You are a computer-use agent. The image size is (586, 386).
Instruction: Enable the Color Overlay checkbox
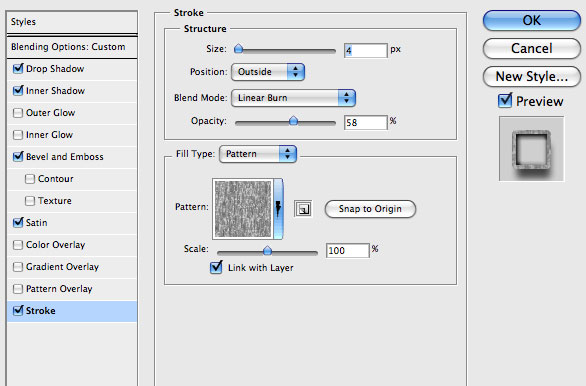pos(18,245)
